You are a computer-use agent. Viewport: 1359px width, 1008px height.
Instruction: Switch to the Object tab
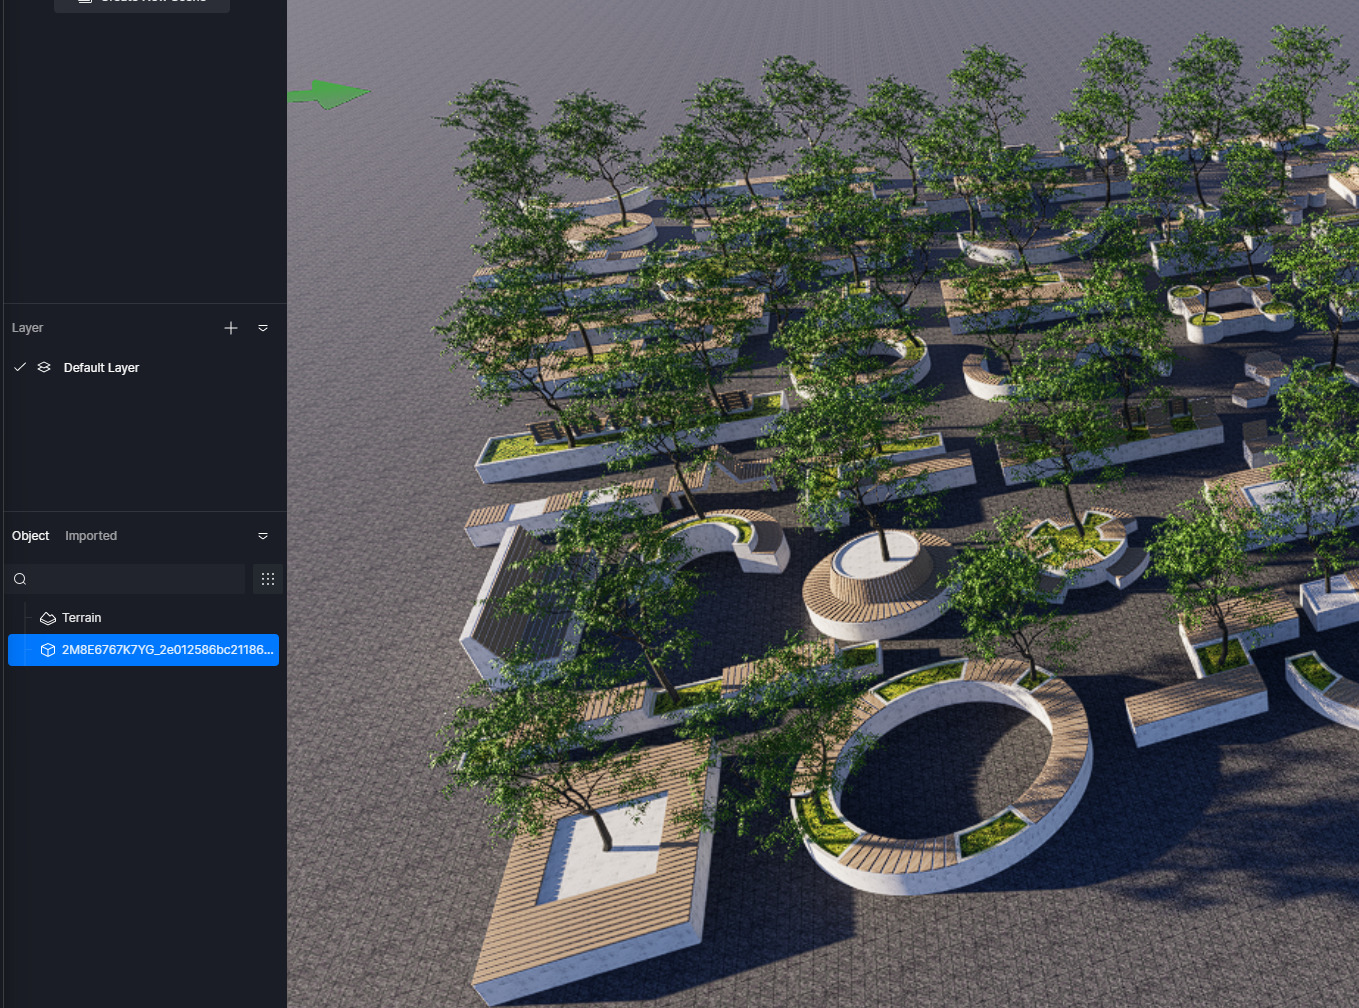pos(30,536)
